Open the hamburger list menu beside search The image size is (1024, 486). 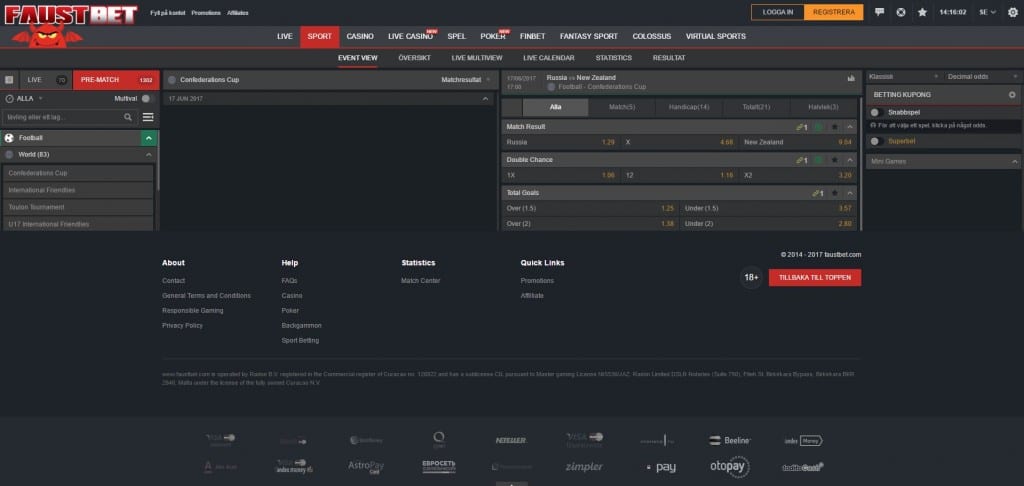tap(148, 118)
